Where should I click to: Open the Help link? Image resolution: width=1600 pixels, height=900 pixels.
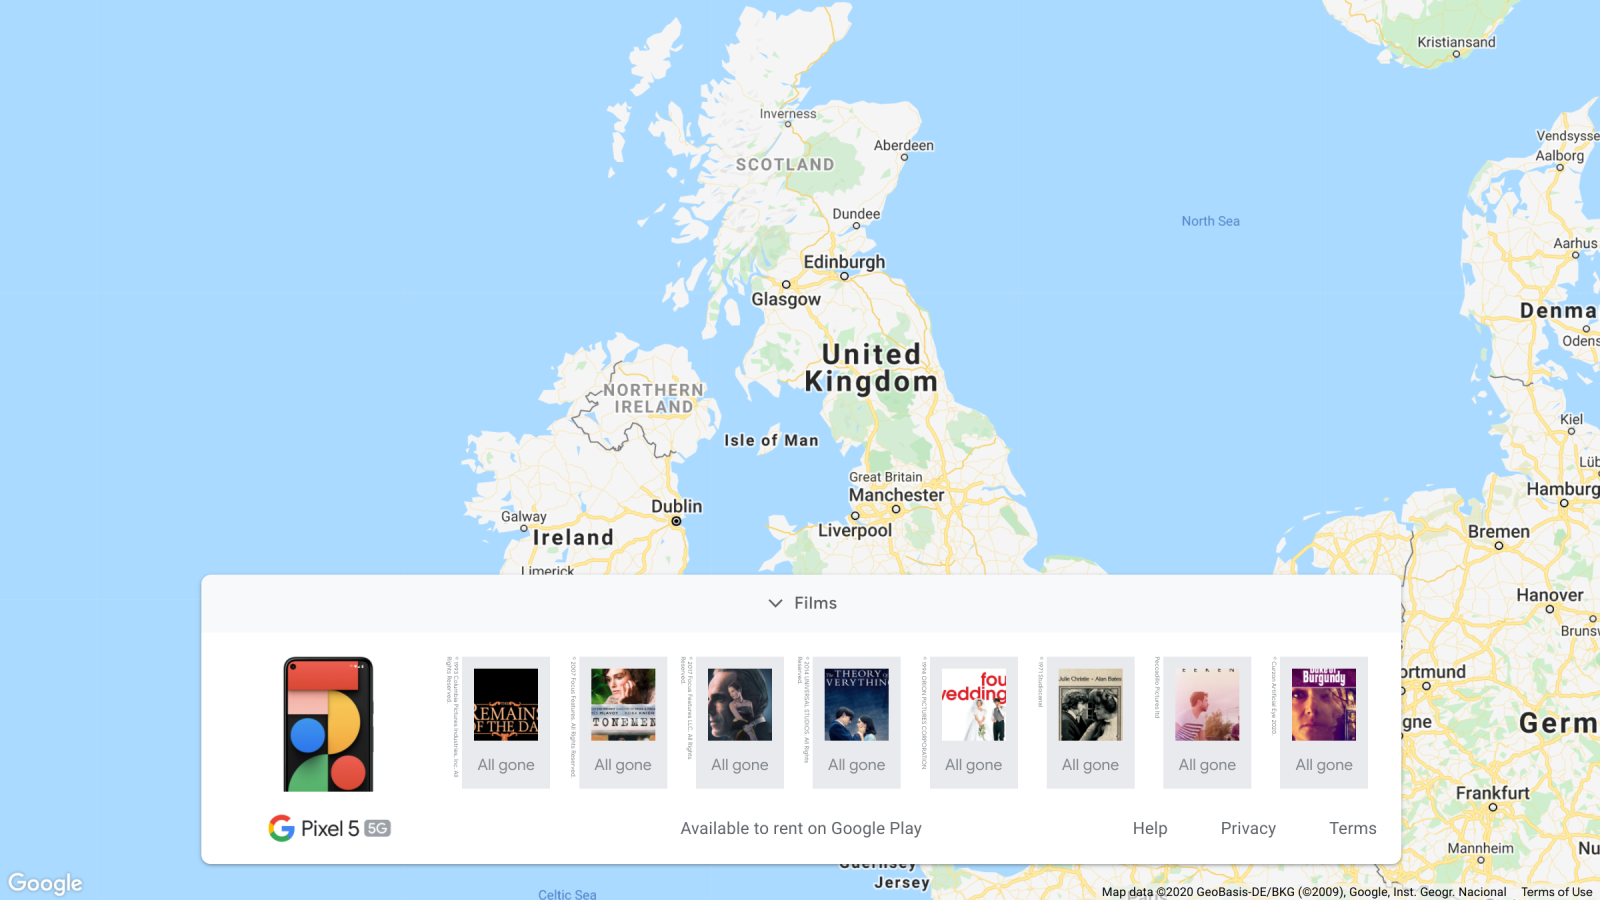pyautogui.click(x=1150, y=828)
